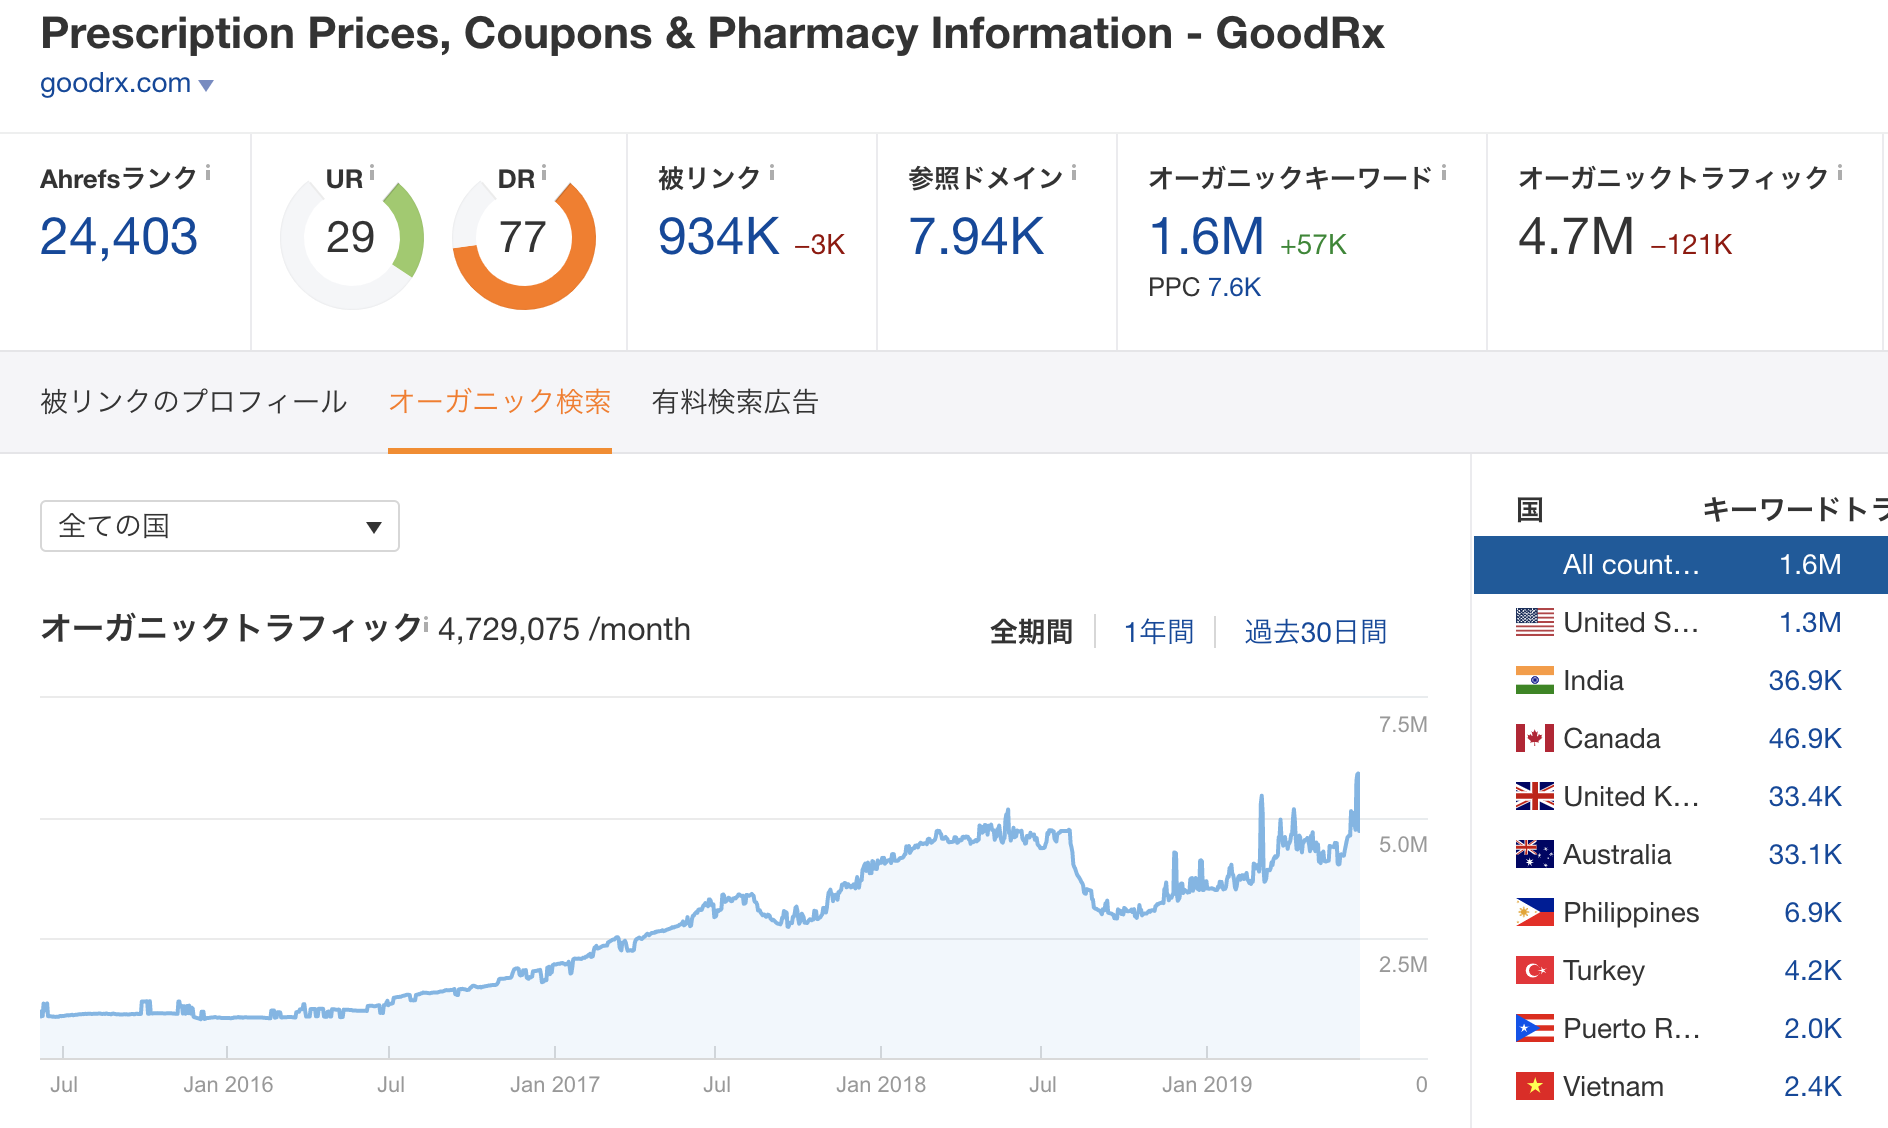
Task: Open the 全ての国 country dropdown
Action: pos(220,526)
